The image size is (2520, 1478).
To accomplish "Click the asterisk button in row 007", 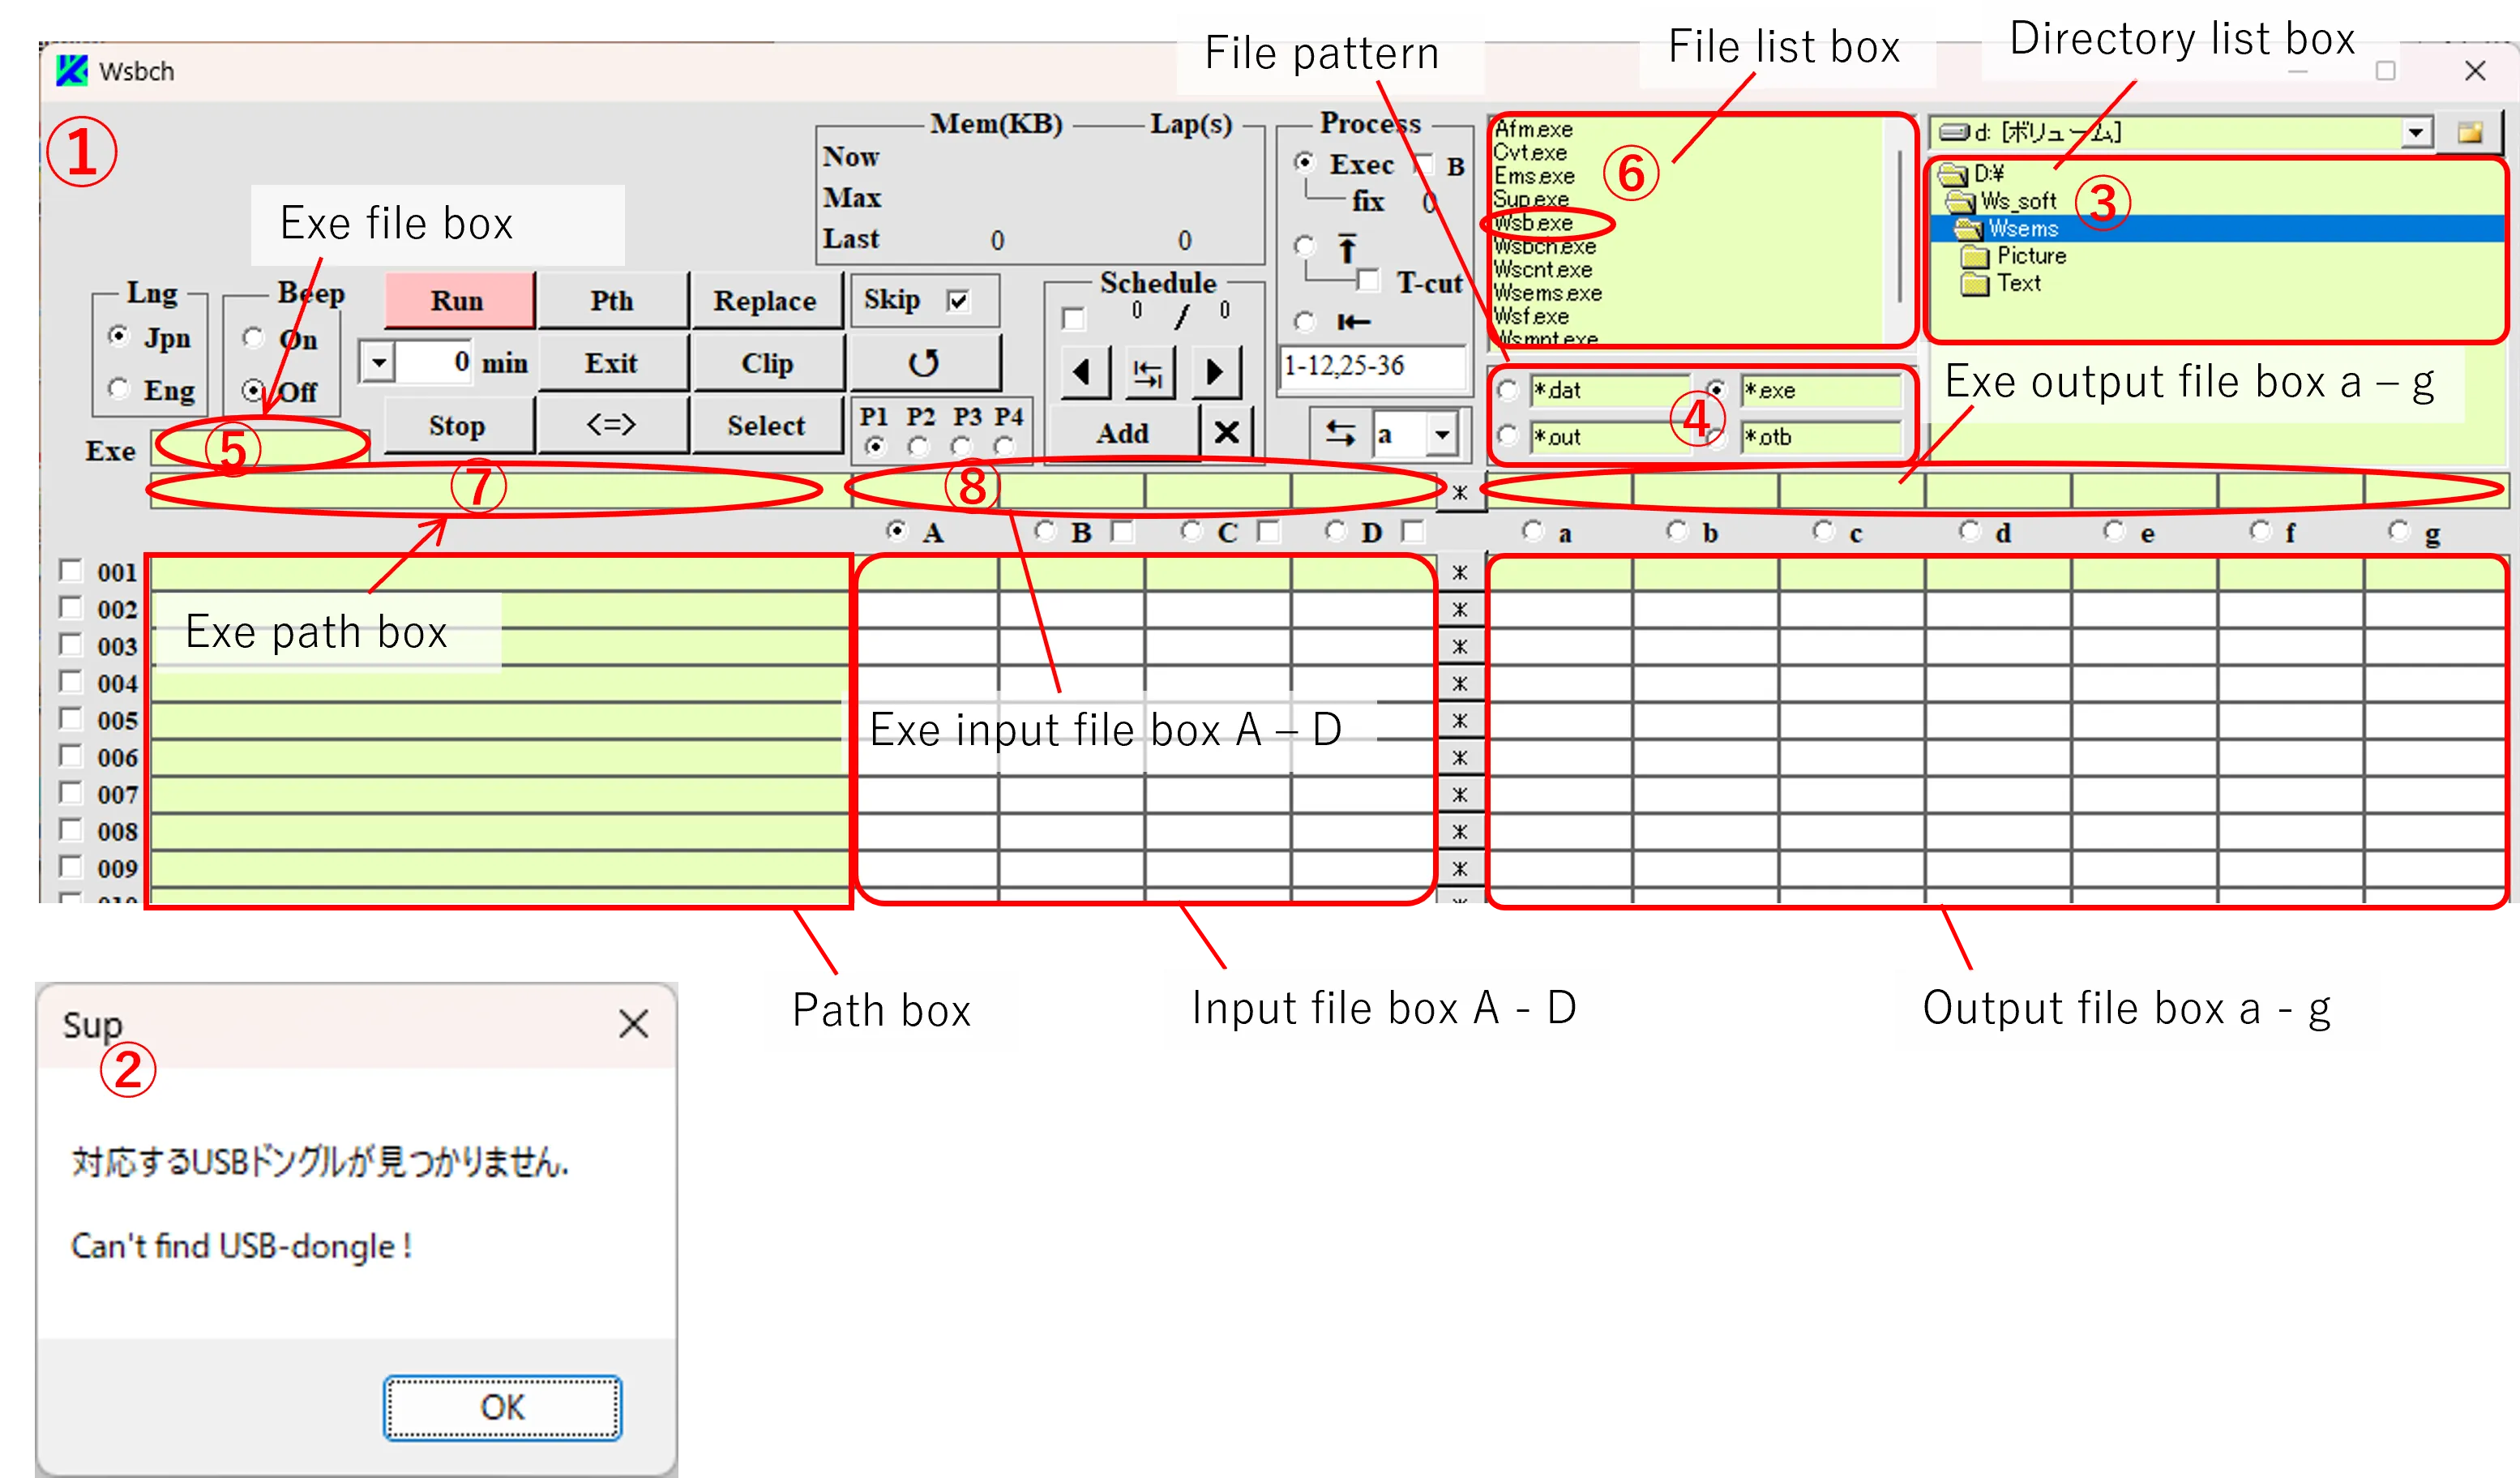I will (1459, 795).
